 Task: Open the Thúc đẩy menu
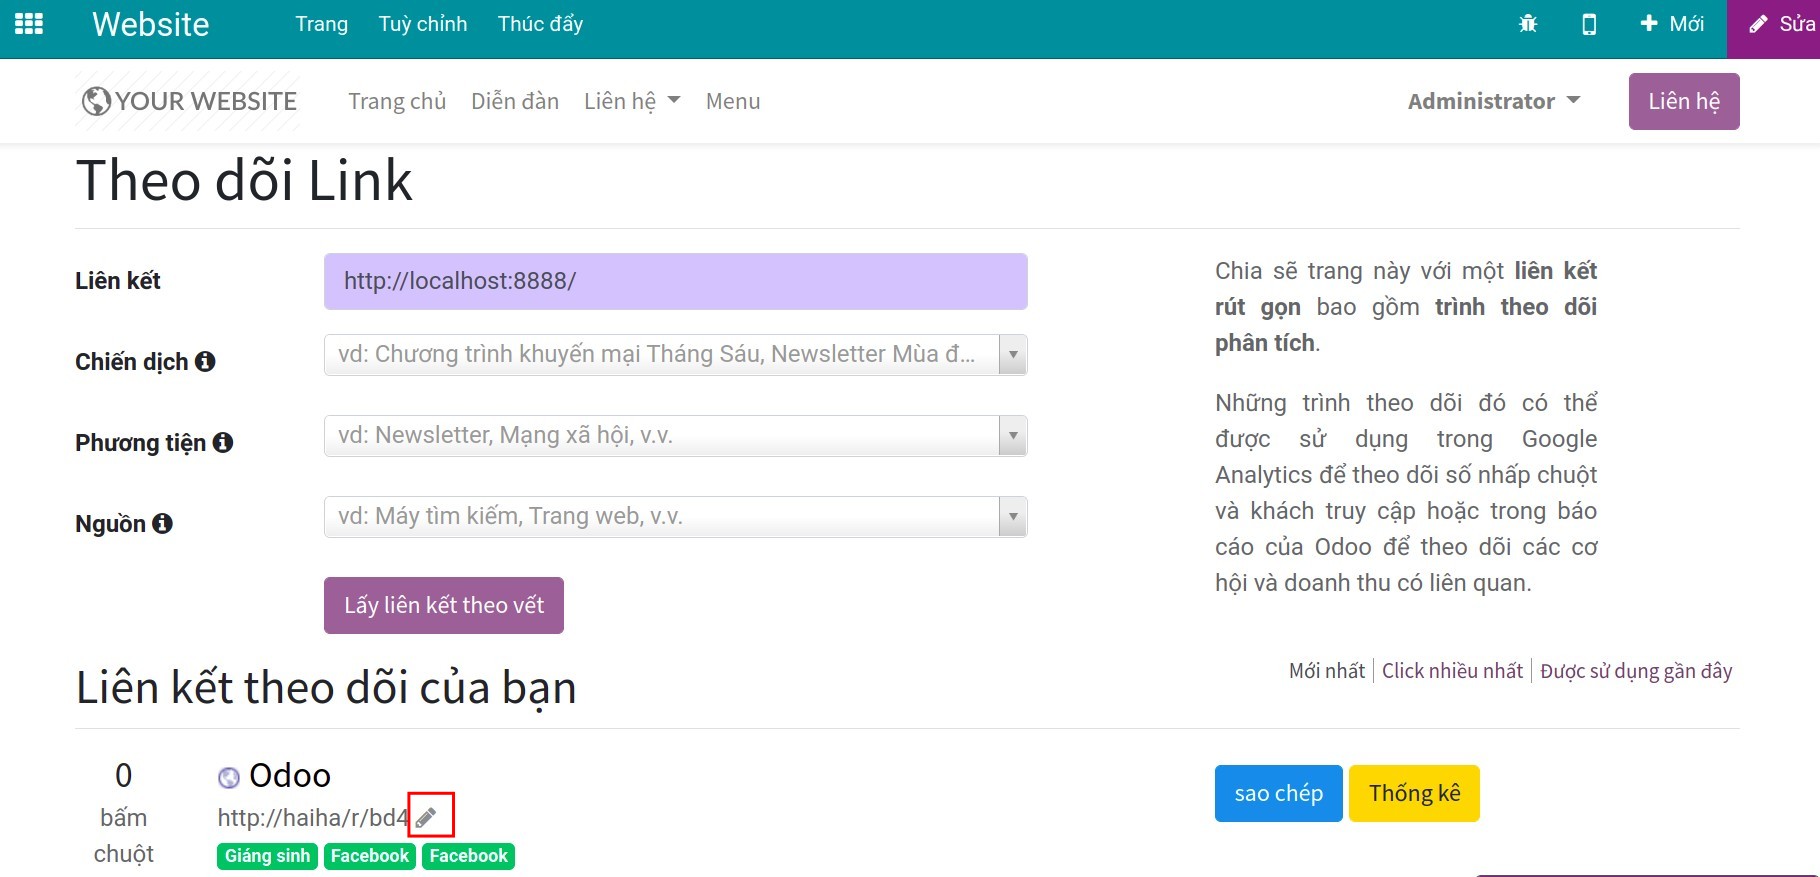click(x=540, y=24)
